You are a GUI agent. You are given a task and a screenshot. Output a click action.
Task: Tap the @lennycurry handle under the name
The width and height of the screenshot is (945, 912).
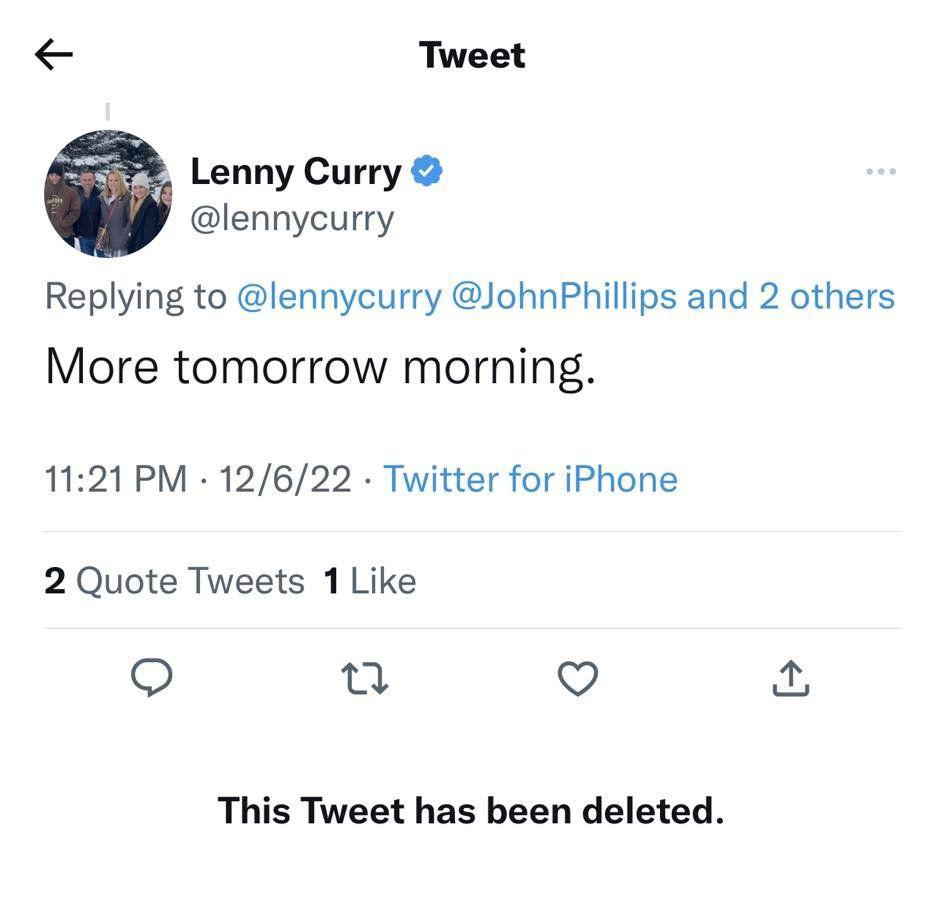click(292, 219)
